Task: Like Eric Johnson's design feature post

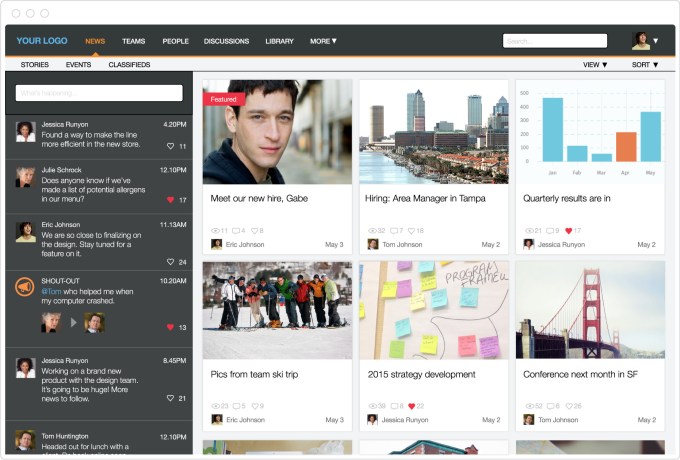Action: 170,262
